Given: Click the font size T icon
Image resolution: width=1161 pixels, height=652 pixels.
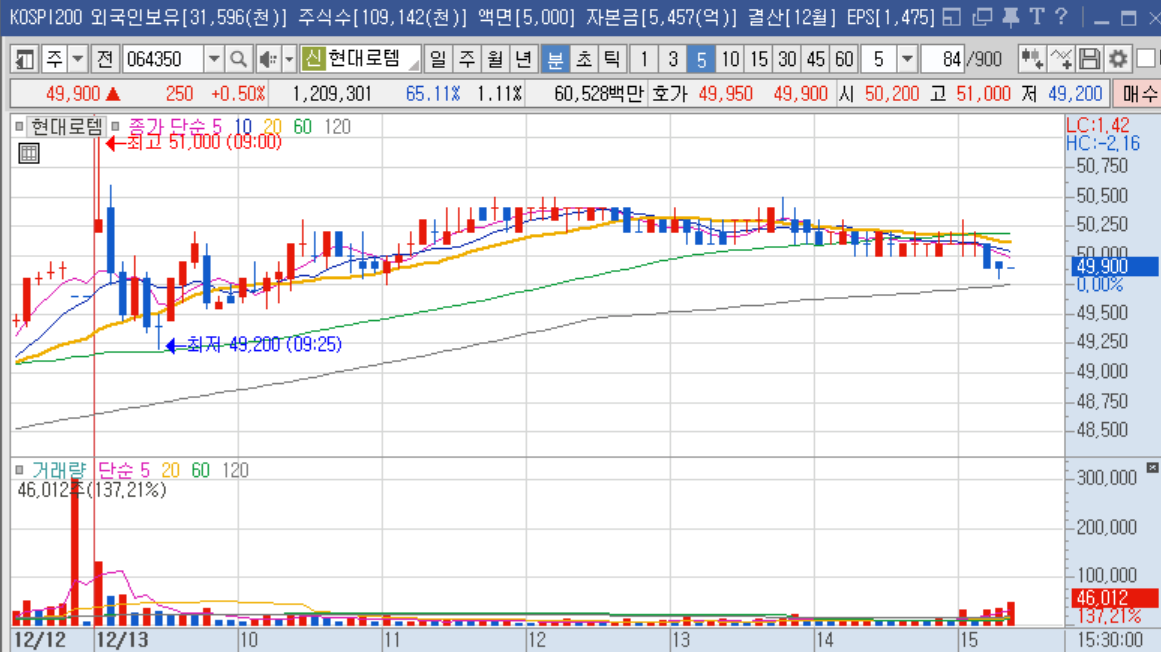Looking at the screenshot, I should pyautogui.click(x=1037, y=17).
